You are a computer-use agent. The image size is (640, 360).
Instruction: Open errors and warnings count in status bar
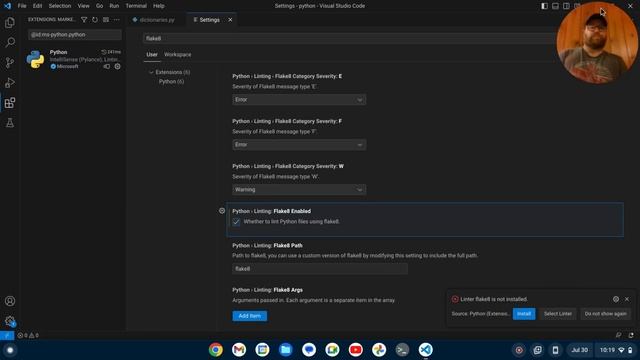point(28,335)
